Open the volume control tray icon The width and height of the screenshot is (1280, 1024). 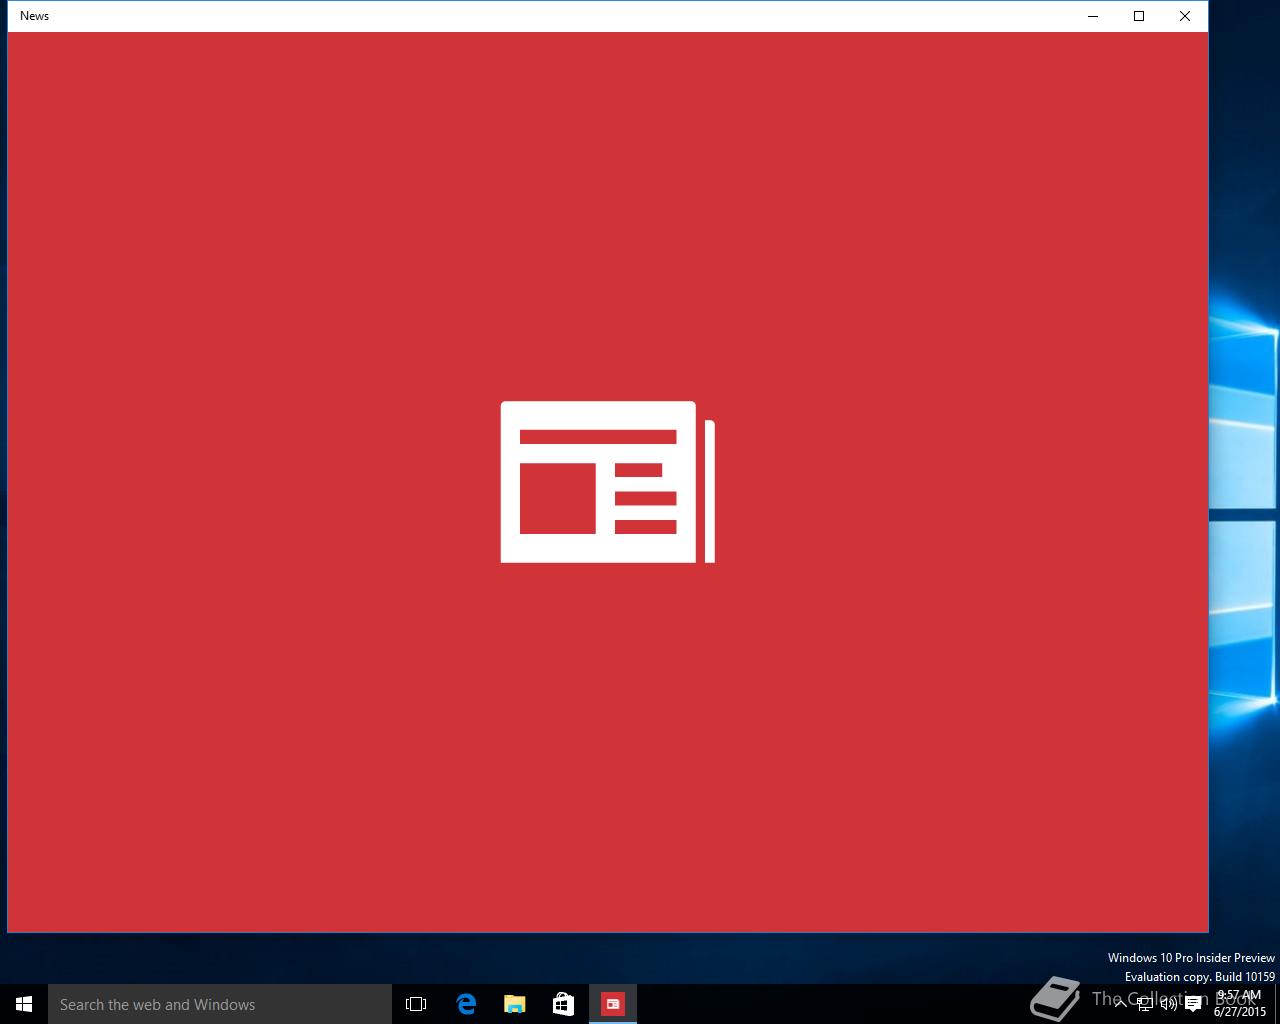pyautogui.click(x=1169, y=1004)
